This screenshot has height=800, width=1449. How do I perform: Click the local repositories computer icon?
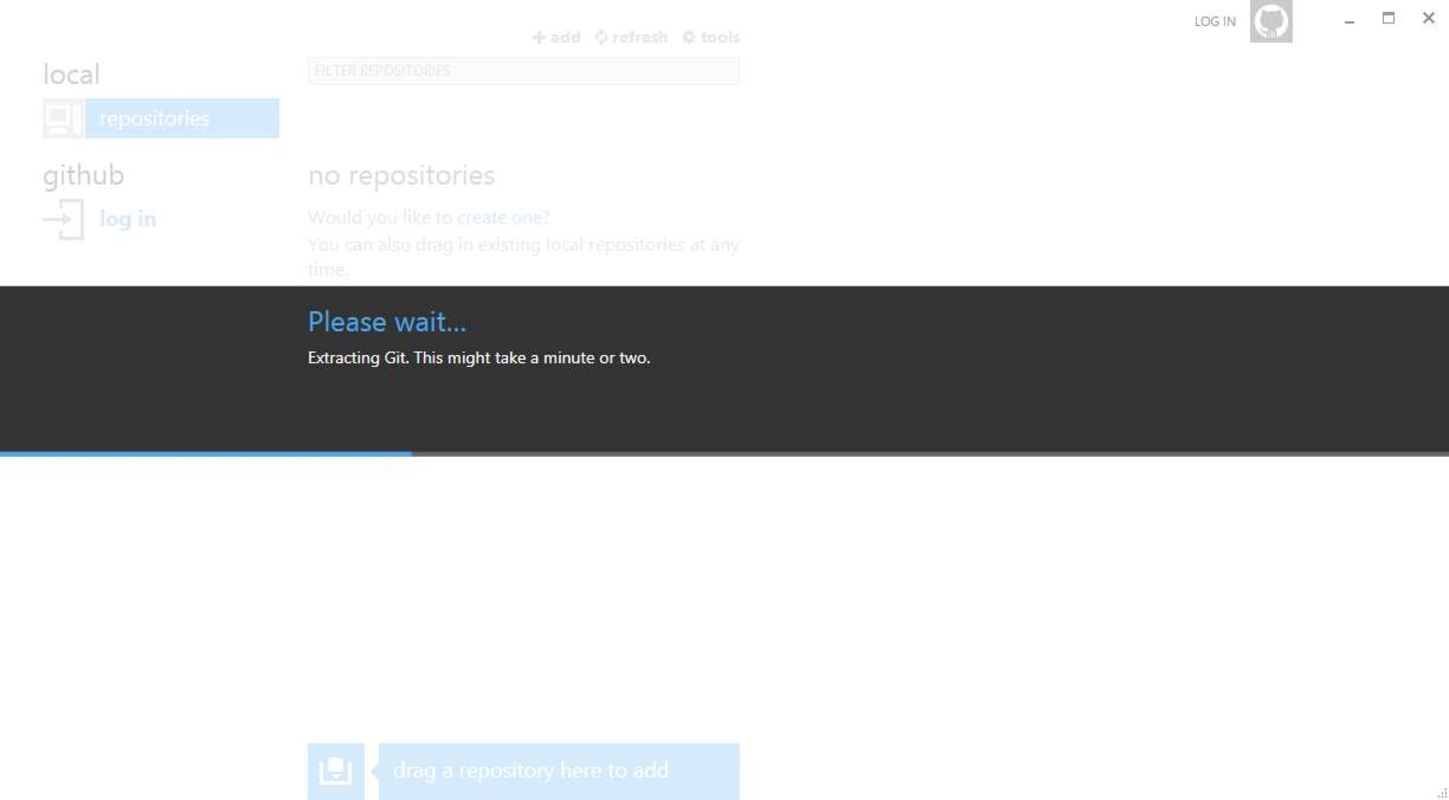[x=63, y=119]
